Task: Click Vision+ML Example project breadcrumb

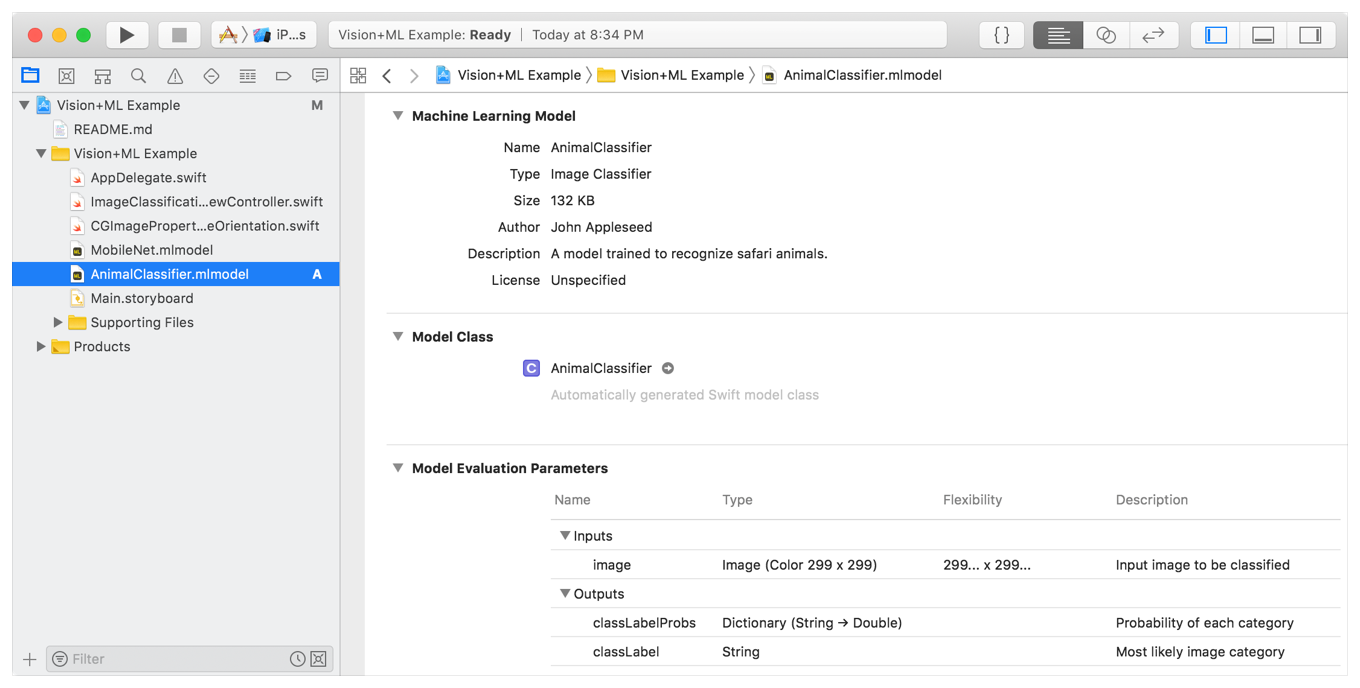Action: pos(508,75)
